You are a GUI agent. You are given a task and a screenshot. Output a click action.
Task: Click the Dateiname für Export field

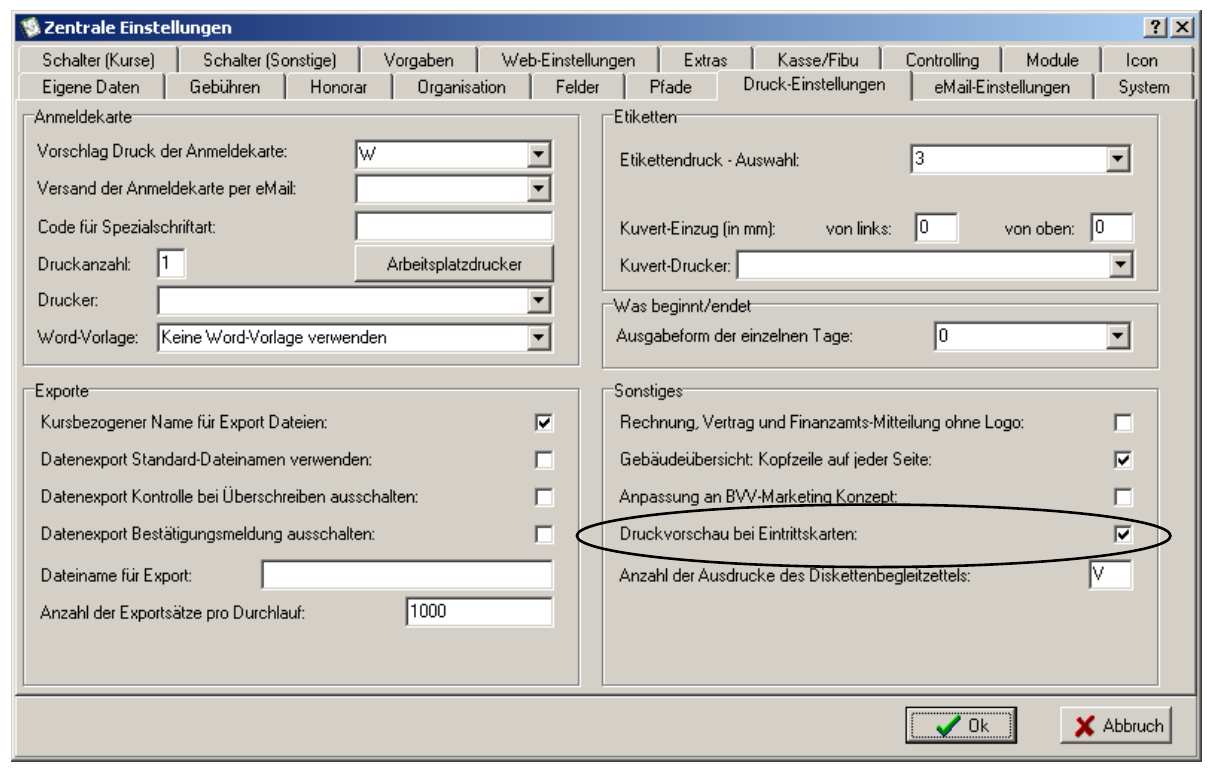point(407,575)
